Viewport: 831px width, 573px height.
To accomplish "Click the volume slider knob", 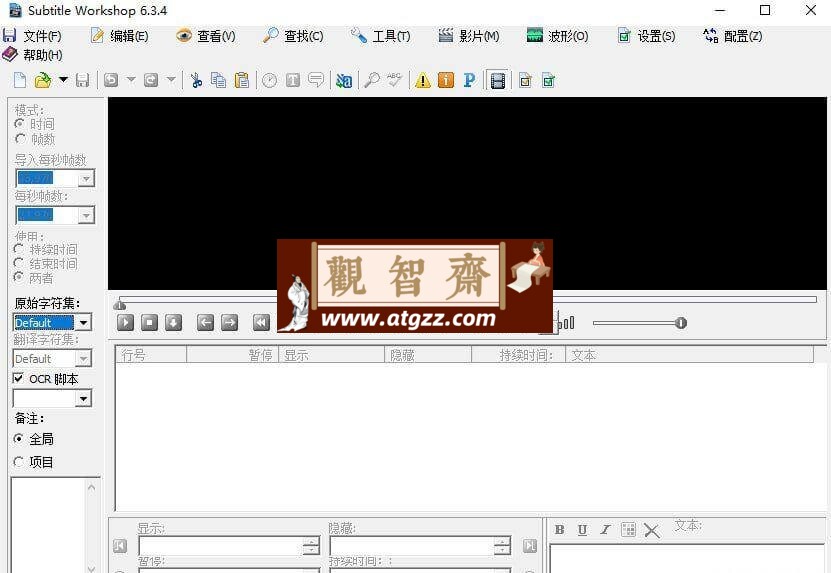I will pyautogui.click(x=681, y=323).
